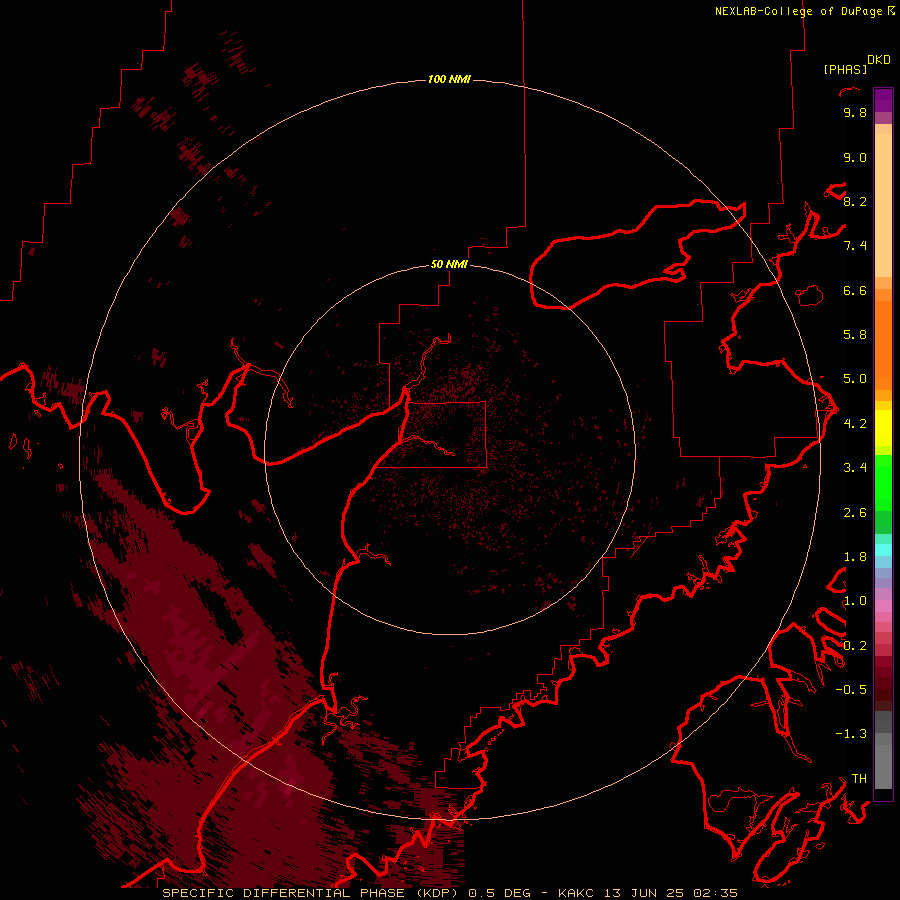Click the 50 NMI range ring label
Screen dimensions: 900x900
coord(449,264)
